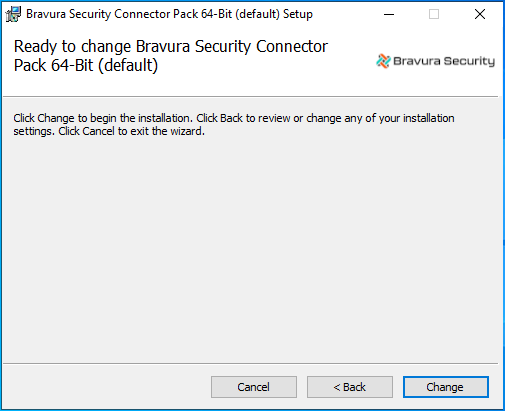Click the 'Pack 64-Bit (default)' heading line
The image size is (505, 411).
click(x=86, y=65)
